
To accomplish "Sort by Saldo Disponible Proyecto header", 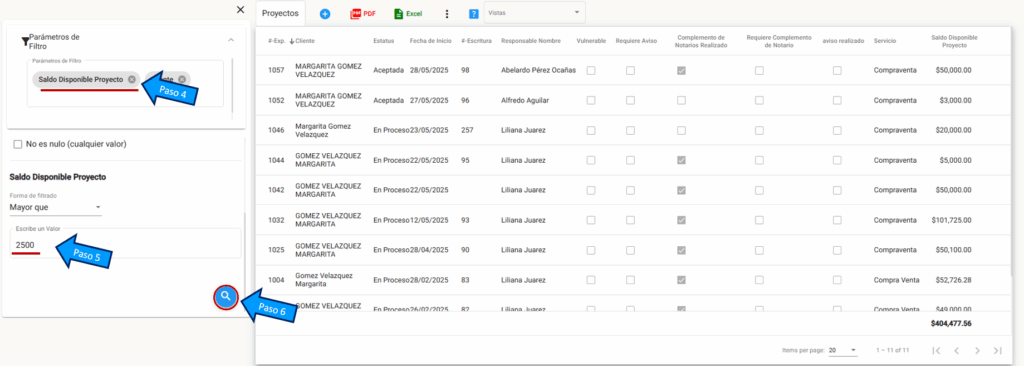I will click(x=953, y=41).
